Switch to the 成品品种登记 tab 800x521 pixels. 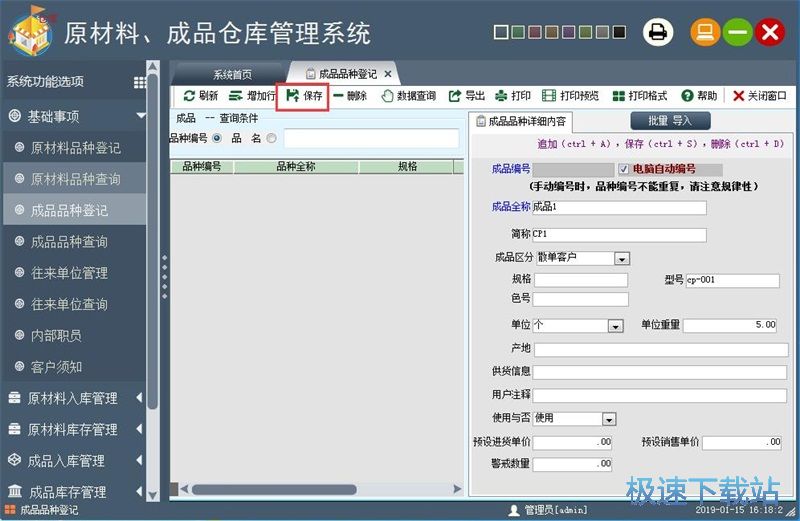click(342, 75)
